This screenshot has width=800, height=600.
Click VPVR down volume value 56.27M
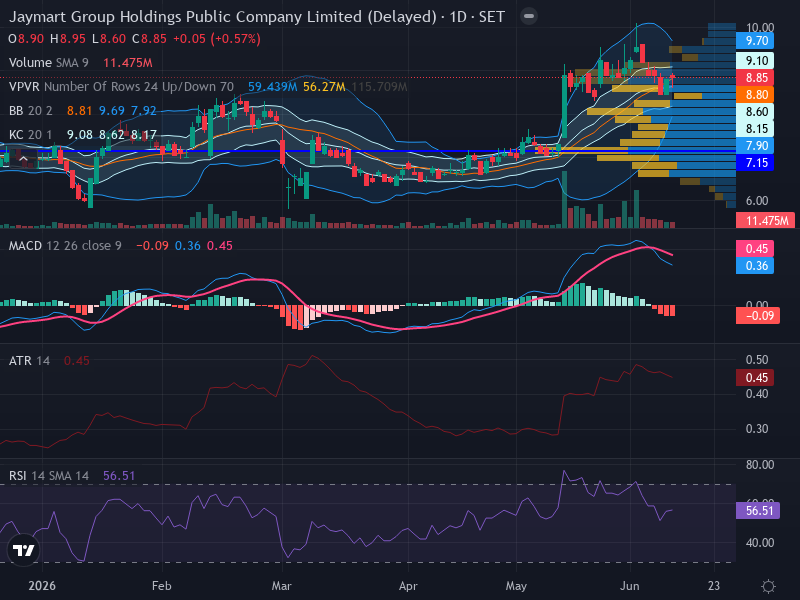(324, 87)
